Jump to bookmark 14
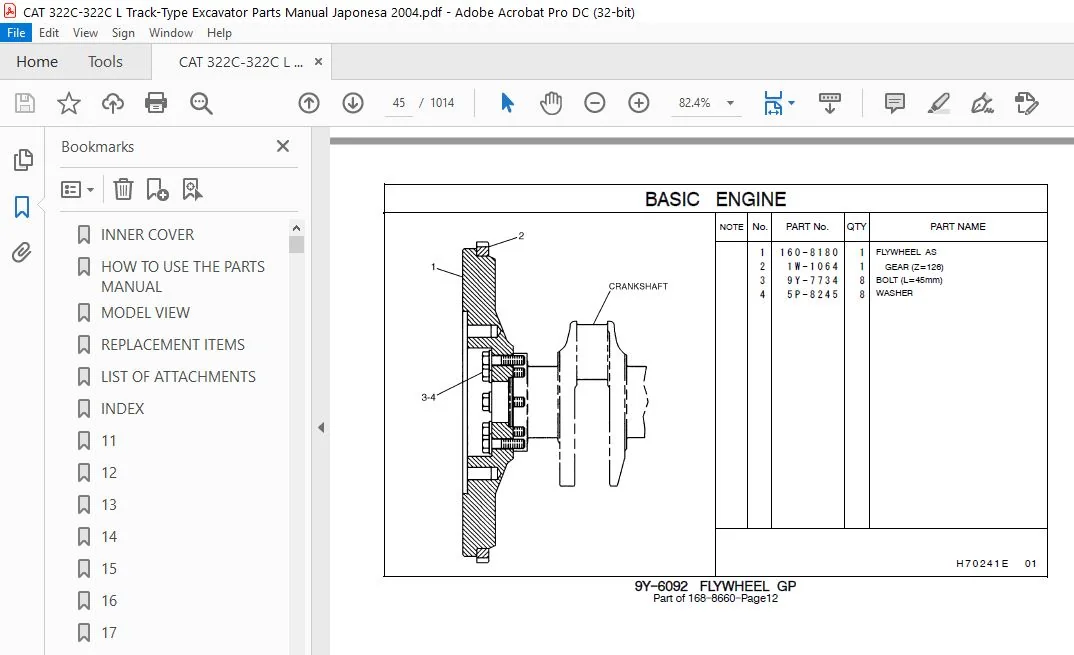 coord(109,536)
